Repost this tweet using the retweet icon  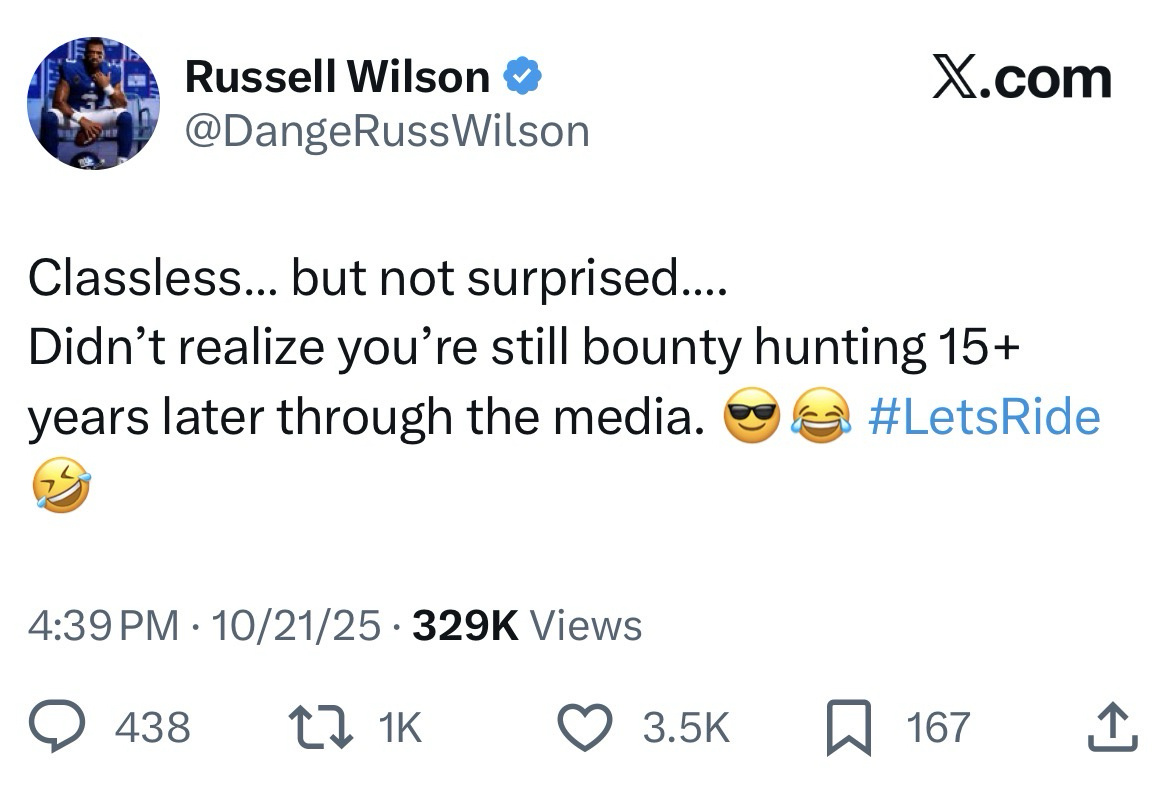click(x=320, y=728)
